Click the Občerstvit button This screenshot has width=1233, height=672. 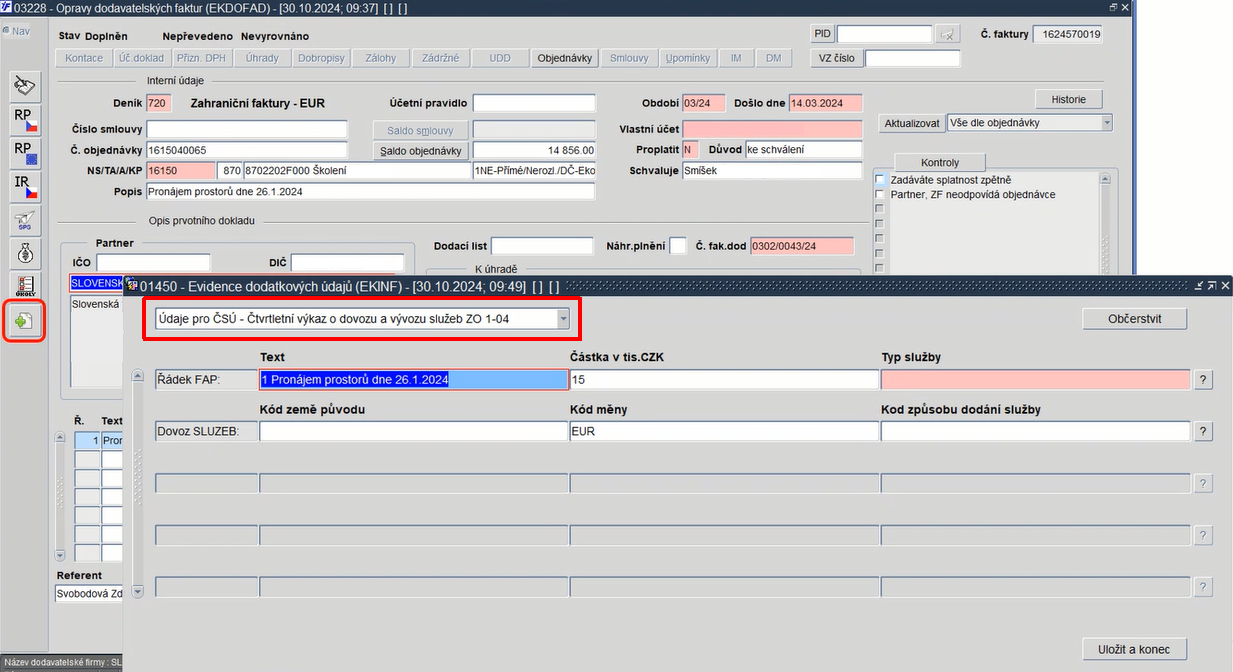[x=1135, y=319]
